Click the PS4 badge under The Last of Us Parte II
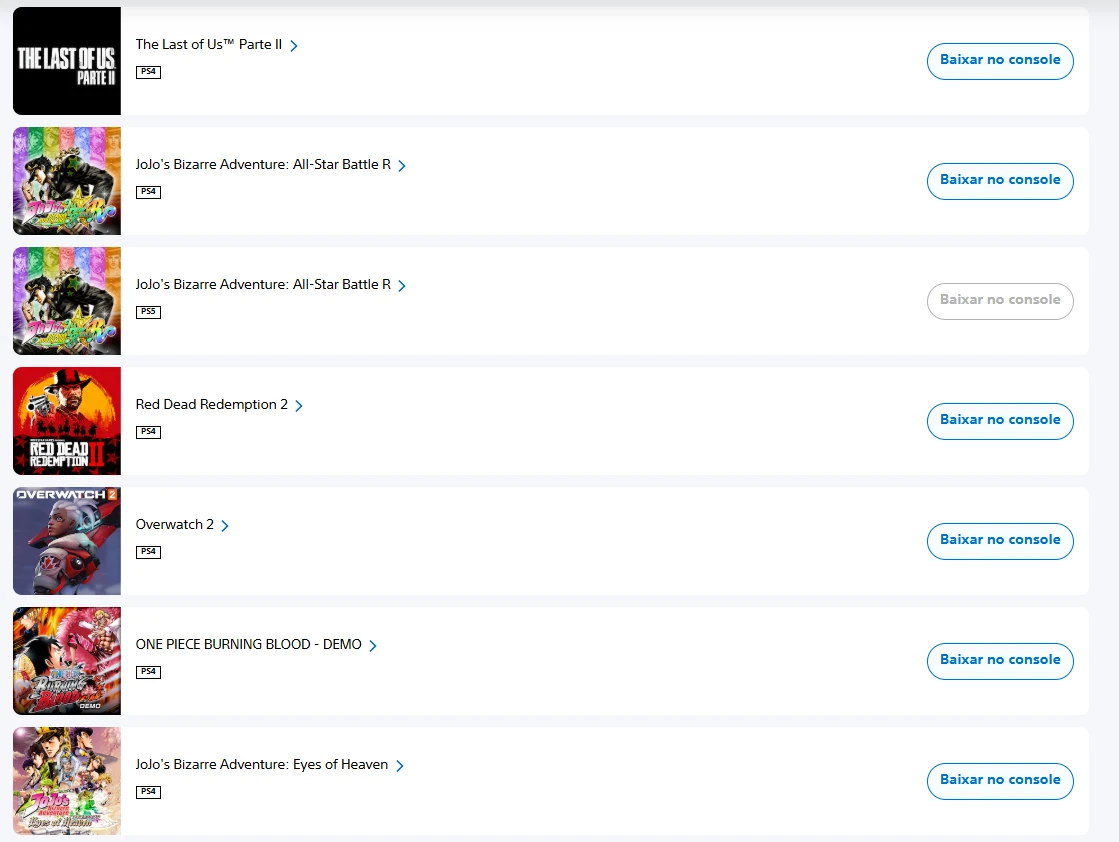The width and height of the screenshot is (1119, 842). tap(148, 72)
